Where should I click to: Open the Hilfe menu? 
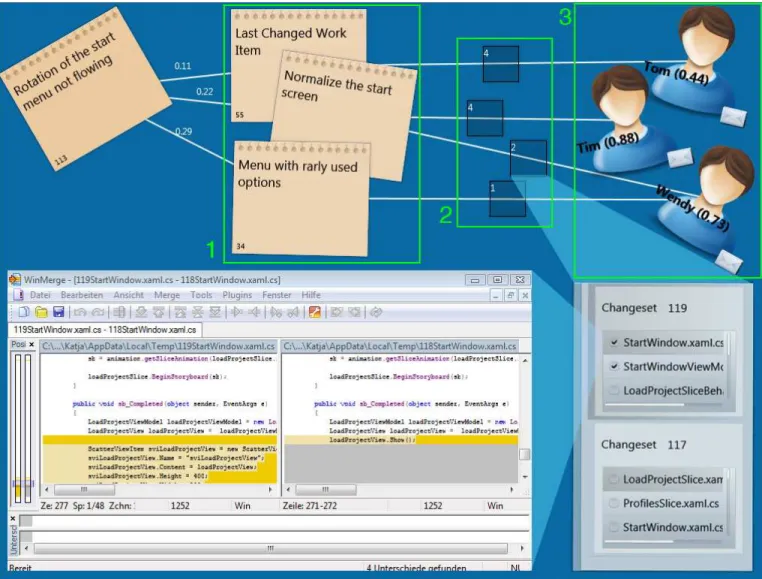click(311, 295)
